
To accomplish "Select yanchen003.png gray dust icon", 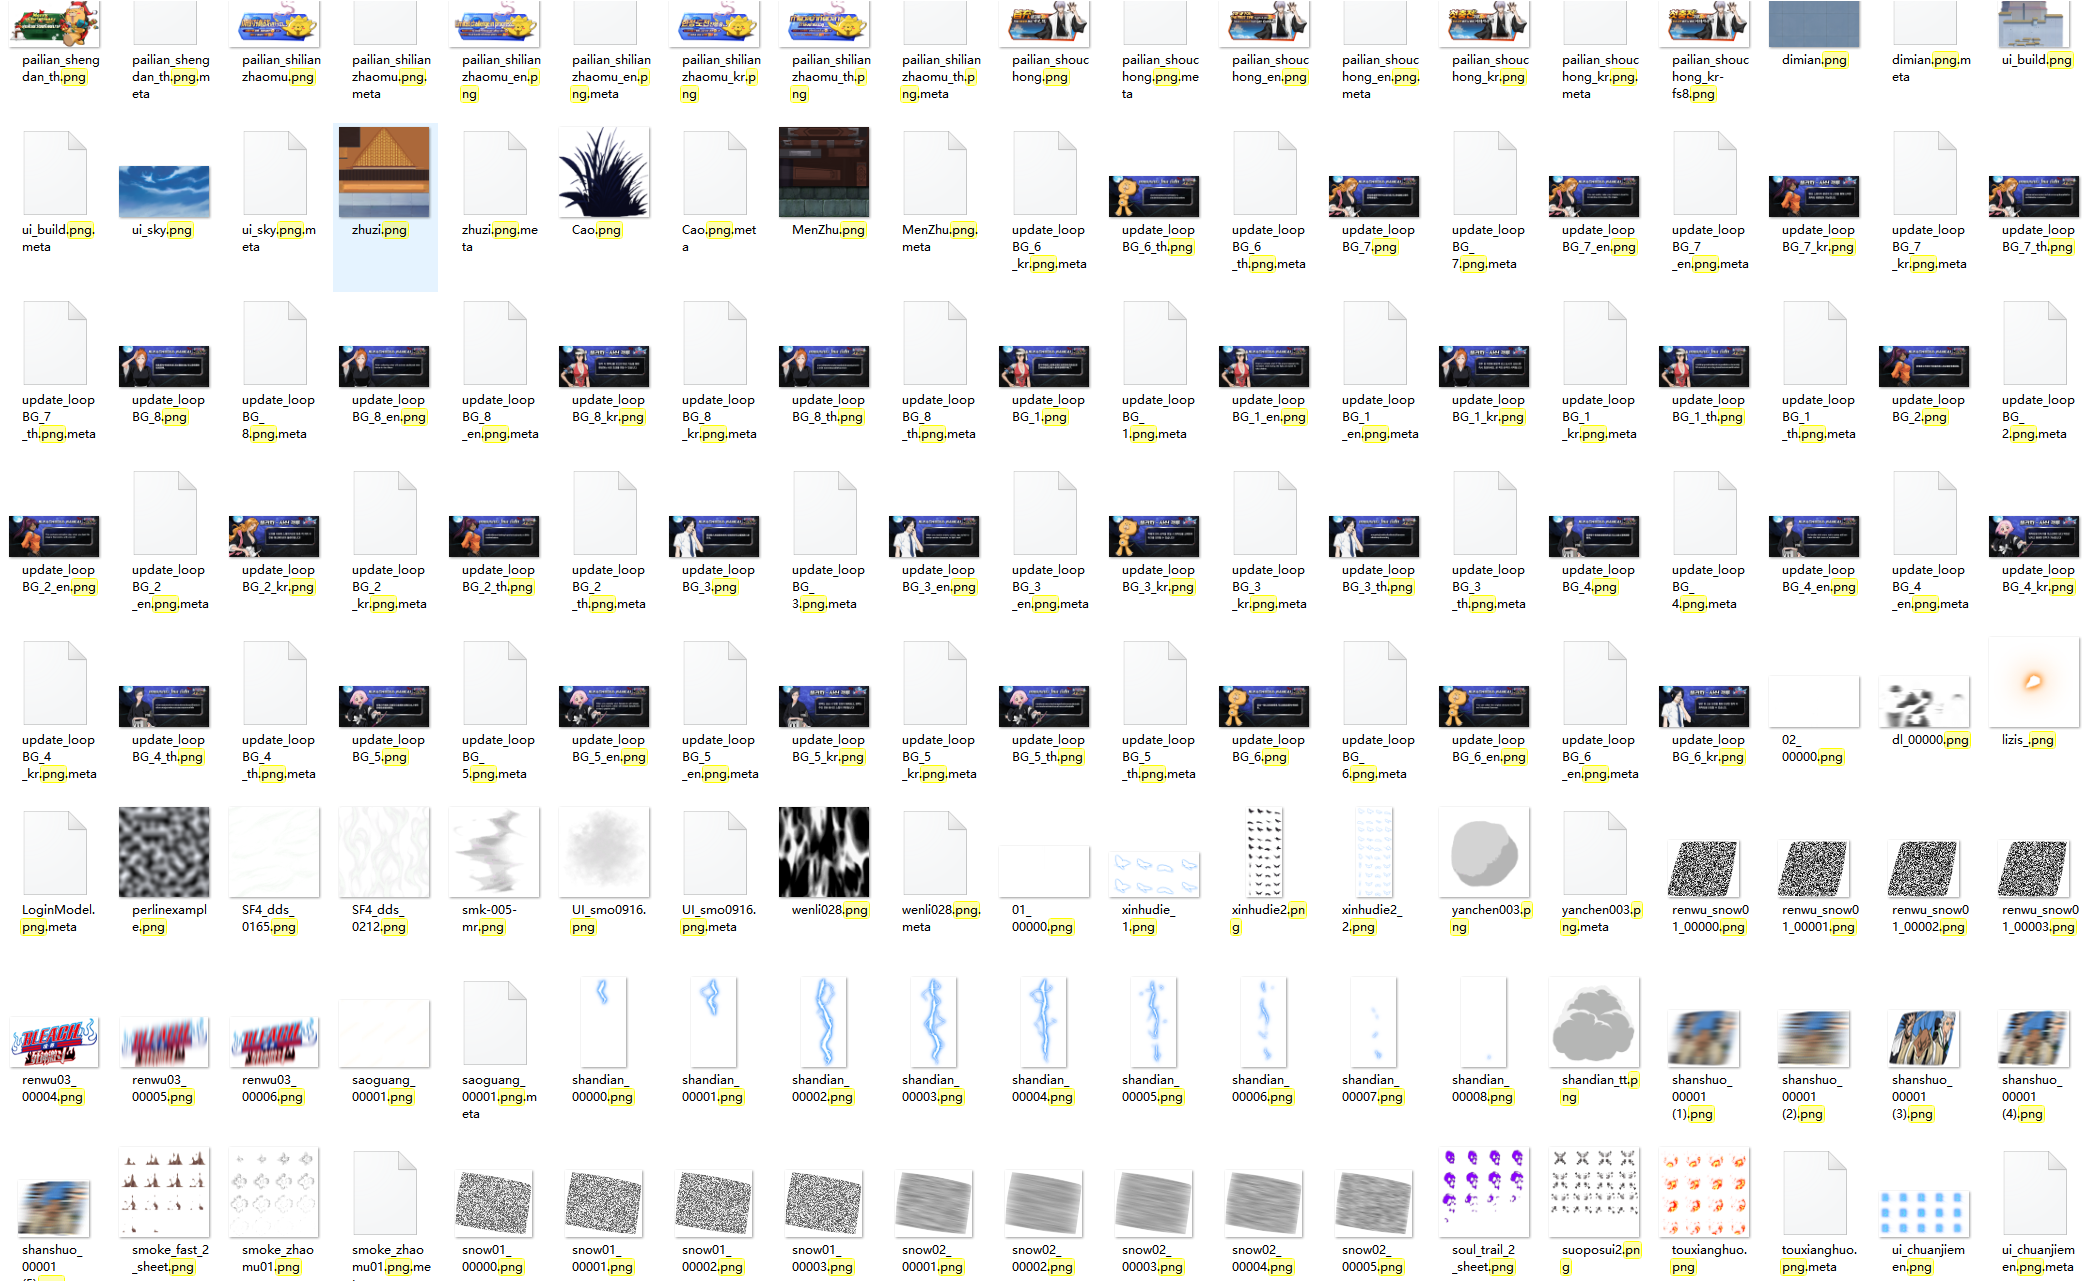I will 1484,852.
